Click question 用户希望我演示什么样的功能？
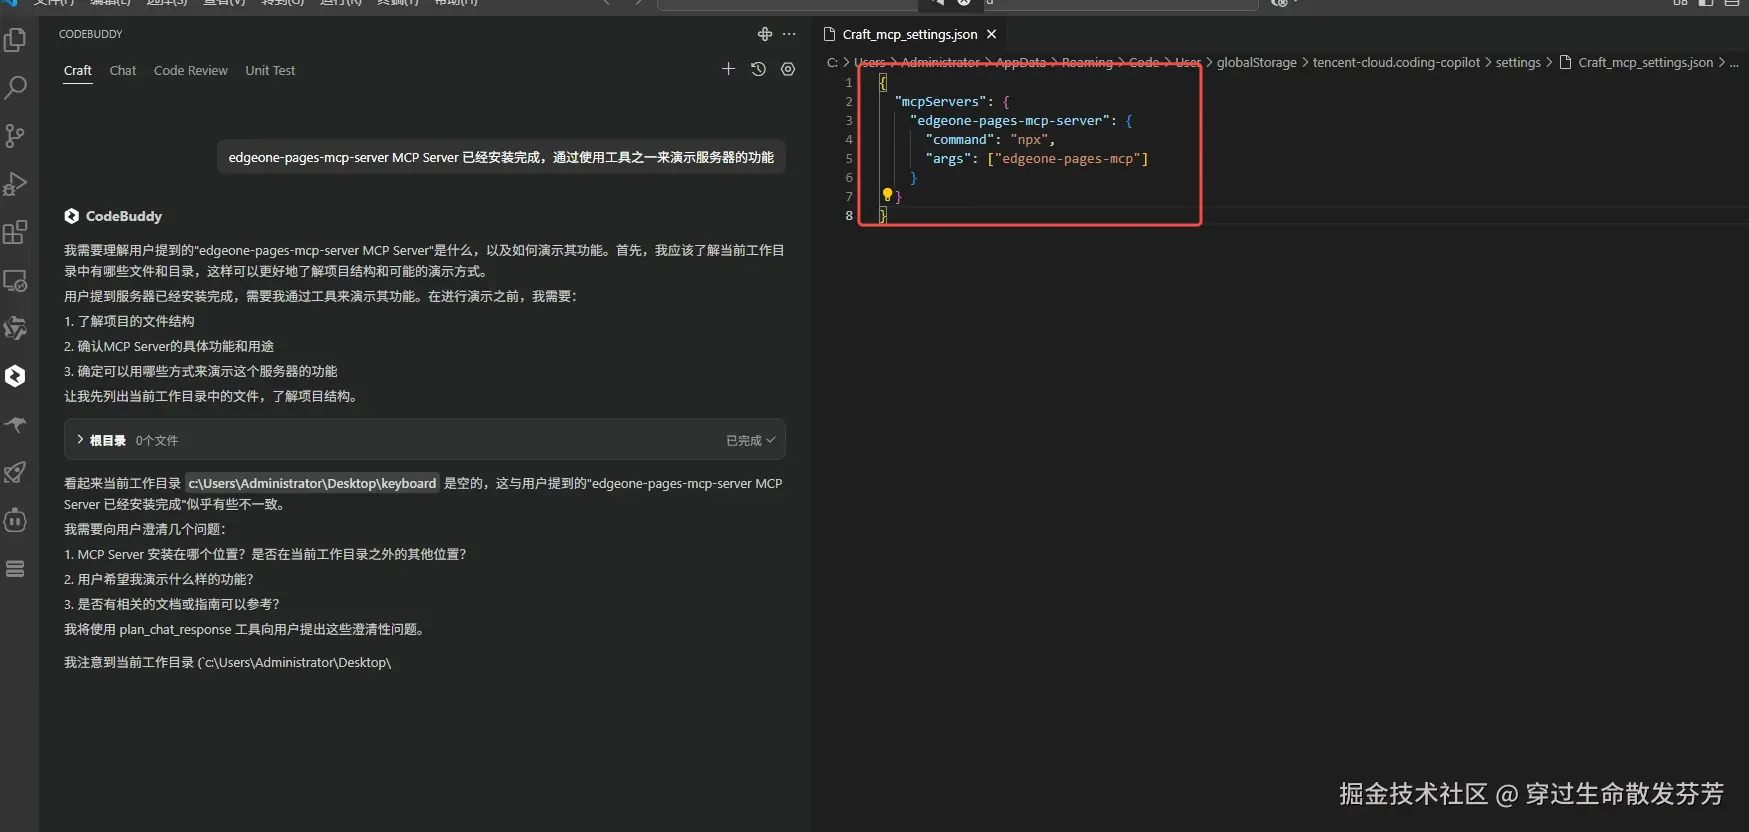The height and width of the screenshot is (832, 1749). pos(159,579)
